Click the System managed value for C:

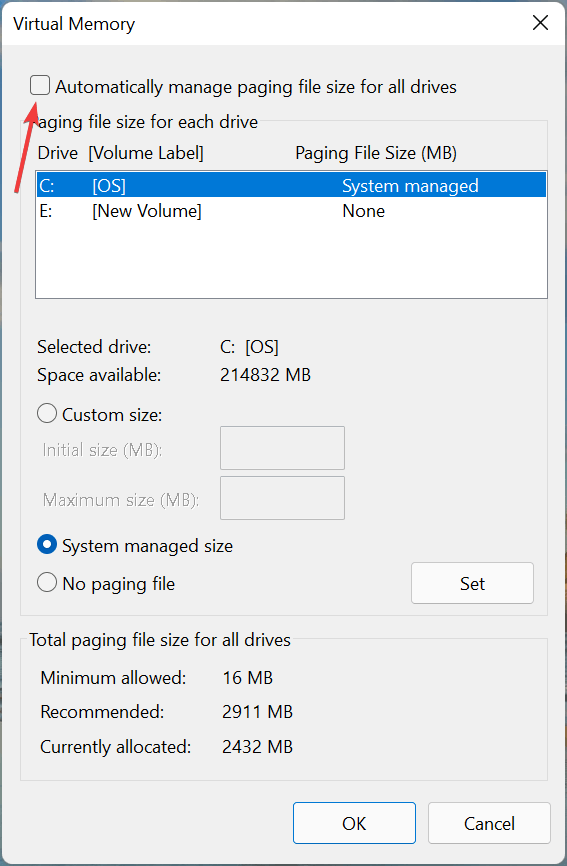tap(410, 186)
